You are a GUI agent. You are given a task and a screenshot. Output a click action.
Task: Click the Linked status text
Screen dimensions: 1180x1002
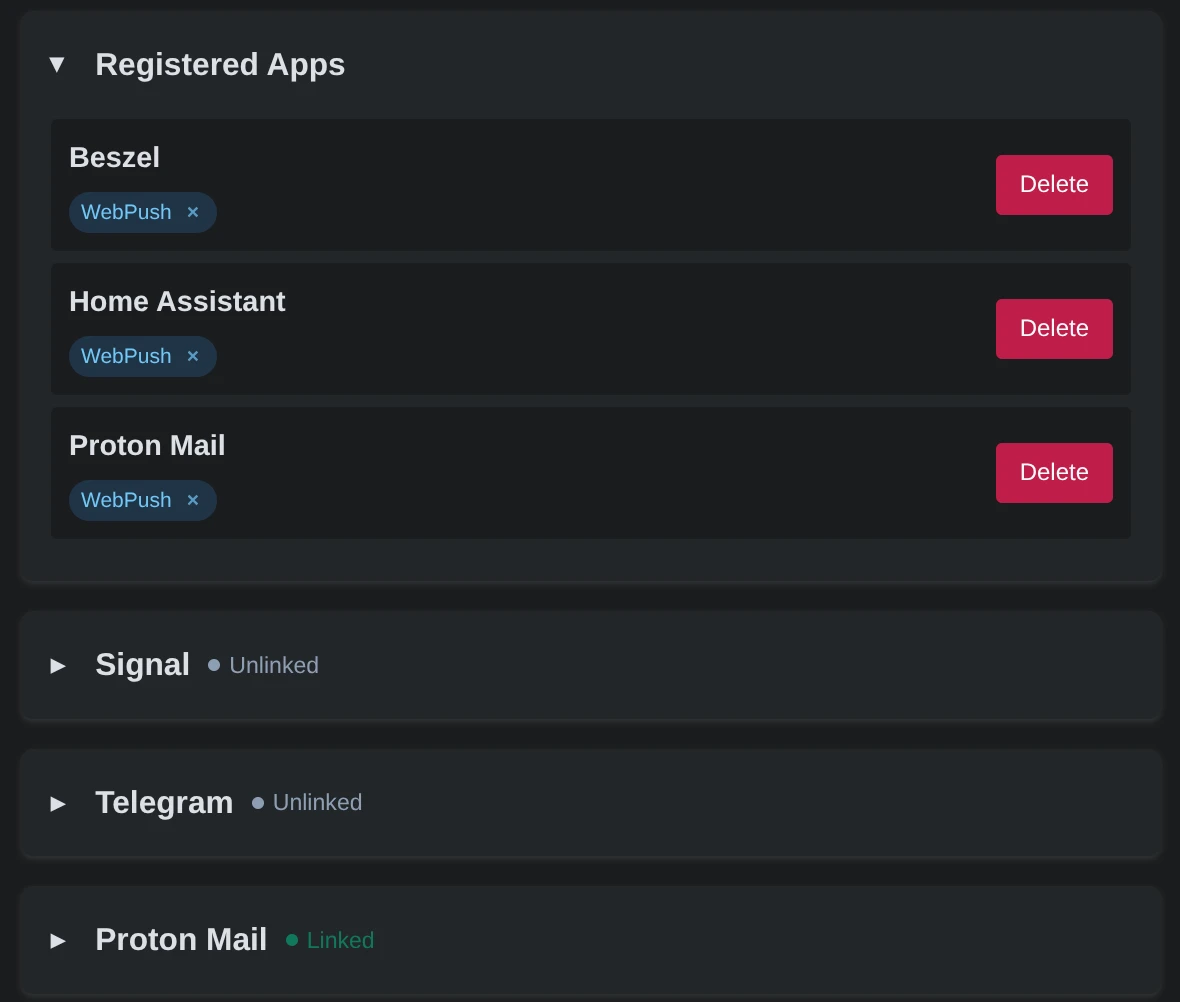tap(340, 940)
